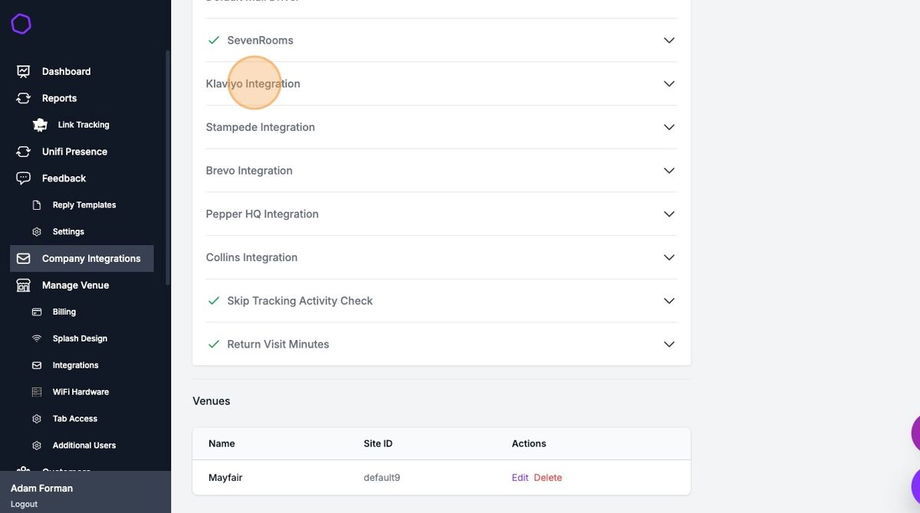Click the purple hexagon logo icon
This screenshot has height=513, width=920.
coord(21,24)
